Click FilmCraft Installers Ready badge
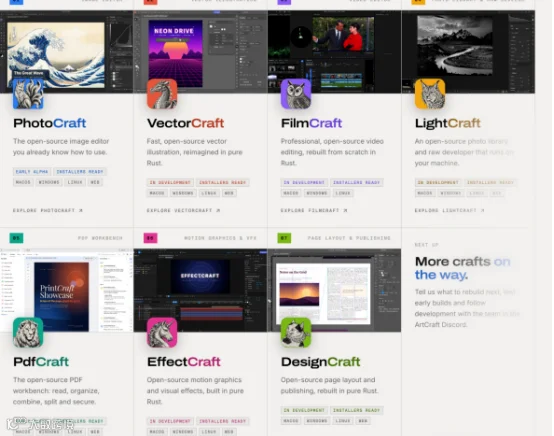The image size is (554, 436). pyautogui.click(x=356, y=182)
